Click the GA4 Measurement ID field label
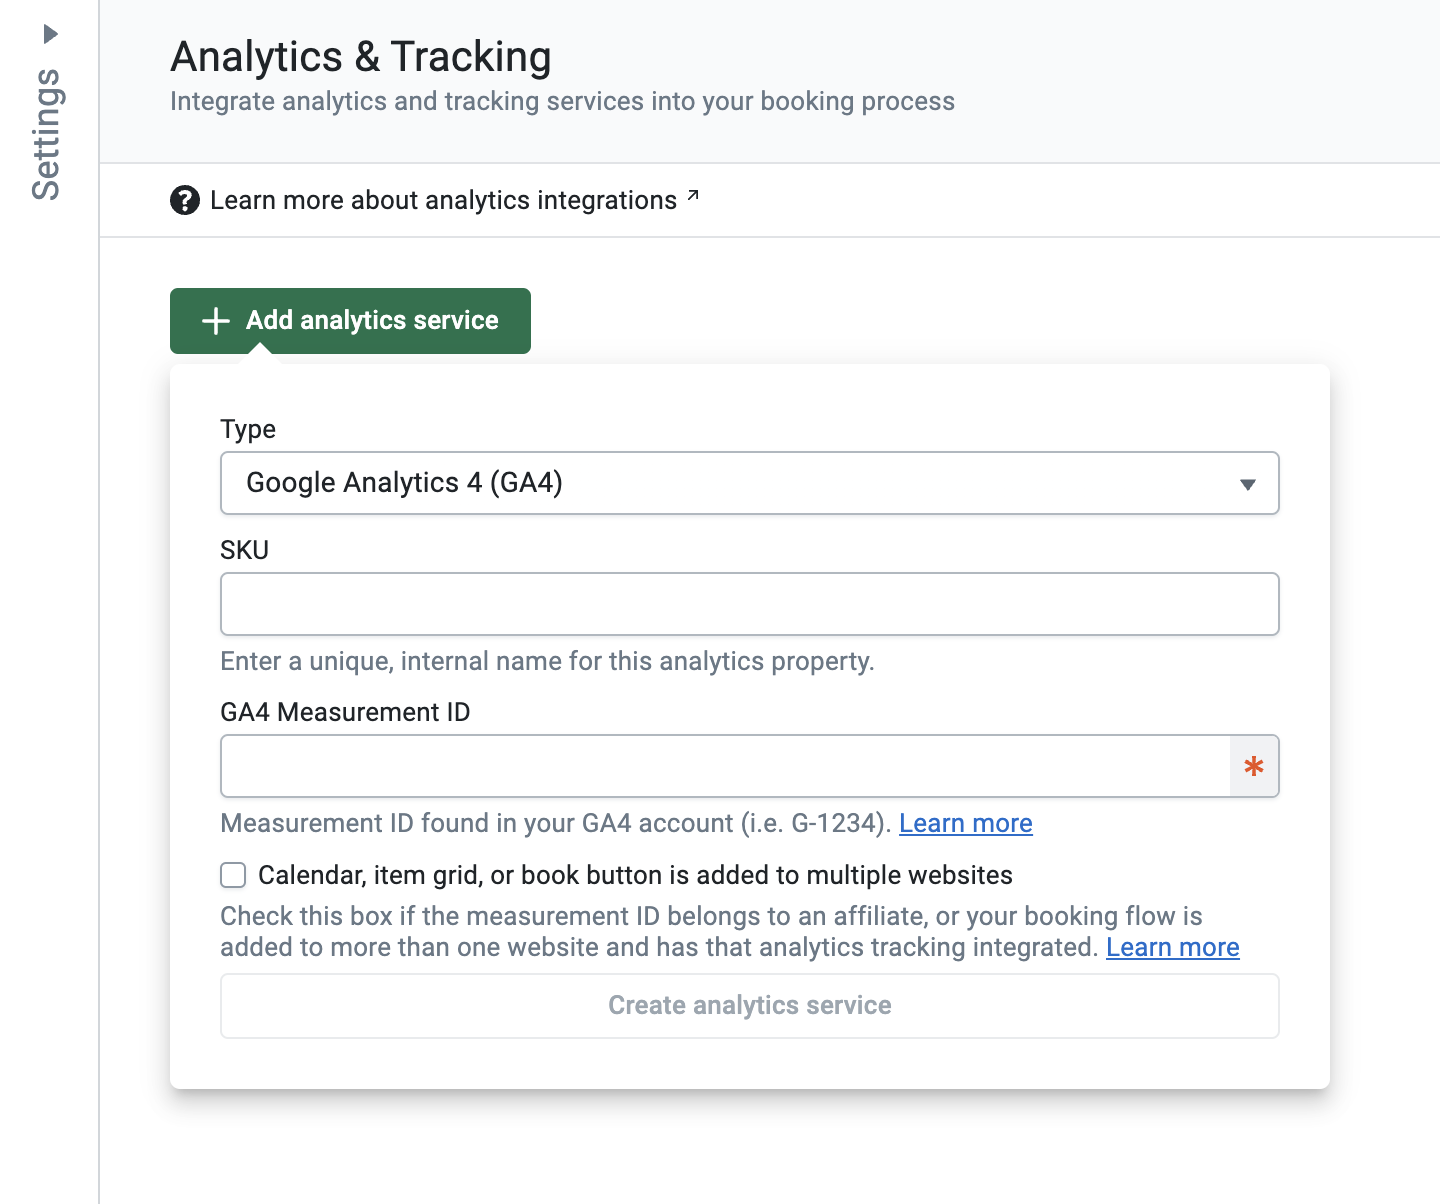Image resolution: width=1440 pixels, height=1204 pixels. (x=345, y=712)
